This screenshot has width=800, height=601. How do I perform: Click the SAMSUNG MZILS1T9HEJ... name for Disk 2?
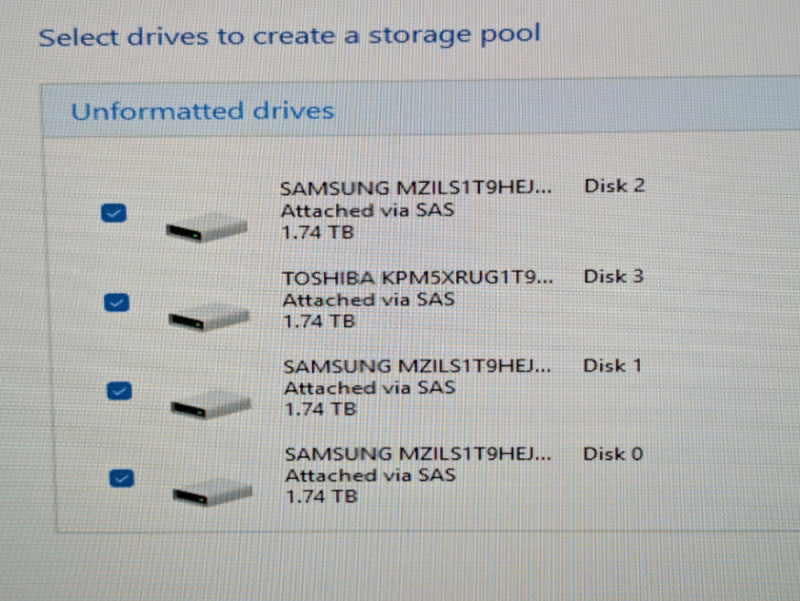pyautogui.click(x=416, y=188)
